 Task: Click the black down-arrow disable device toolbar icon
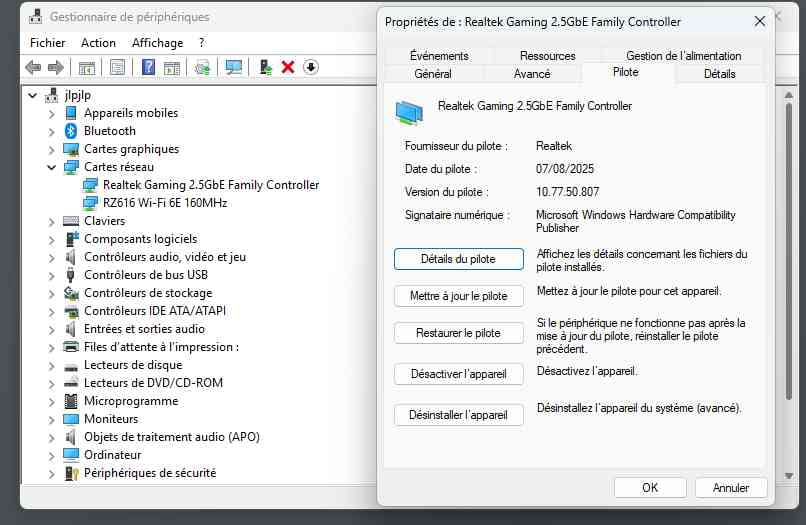click(x=311, y=67)
